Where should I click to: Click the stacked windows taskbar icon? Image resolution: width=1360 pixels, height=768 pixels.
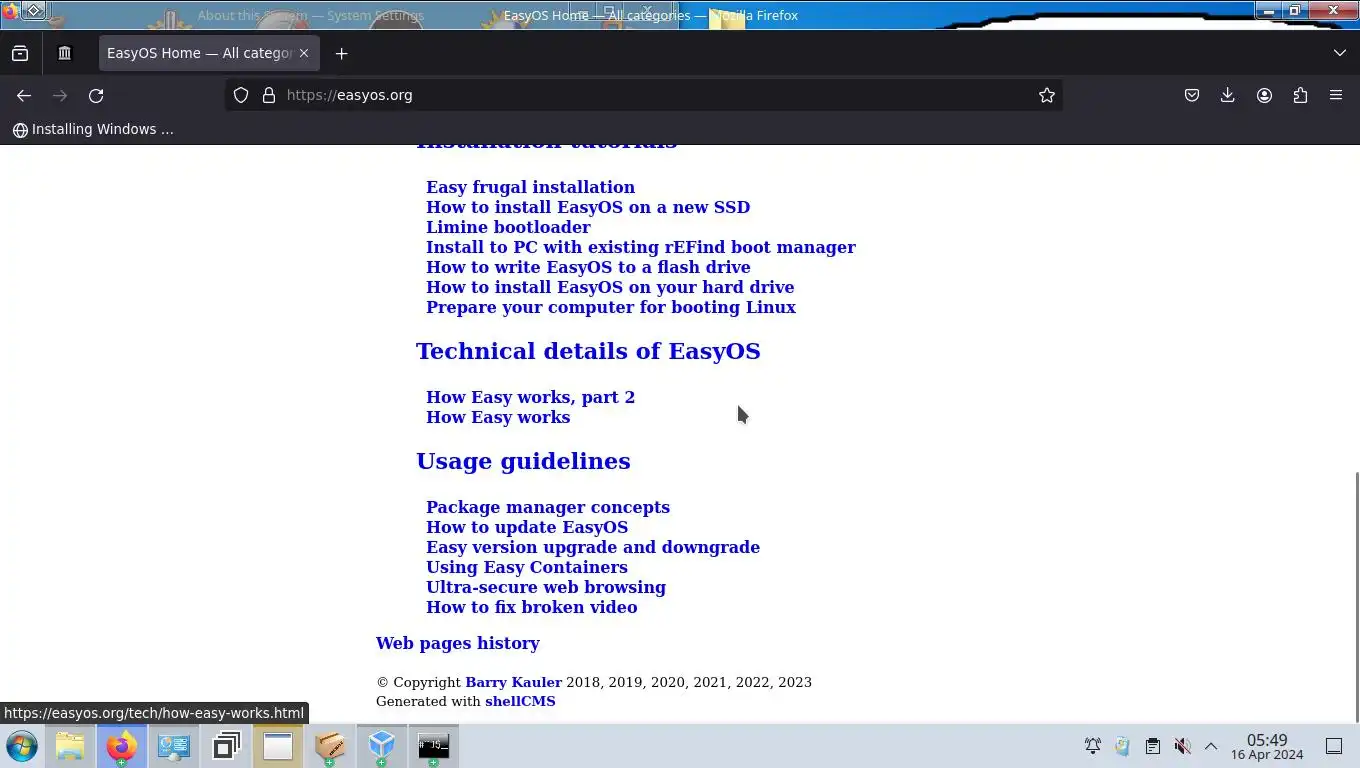(226, 746)
